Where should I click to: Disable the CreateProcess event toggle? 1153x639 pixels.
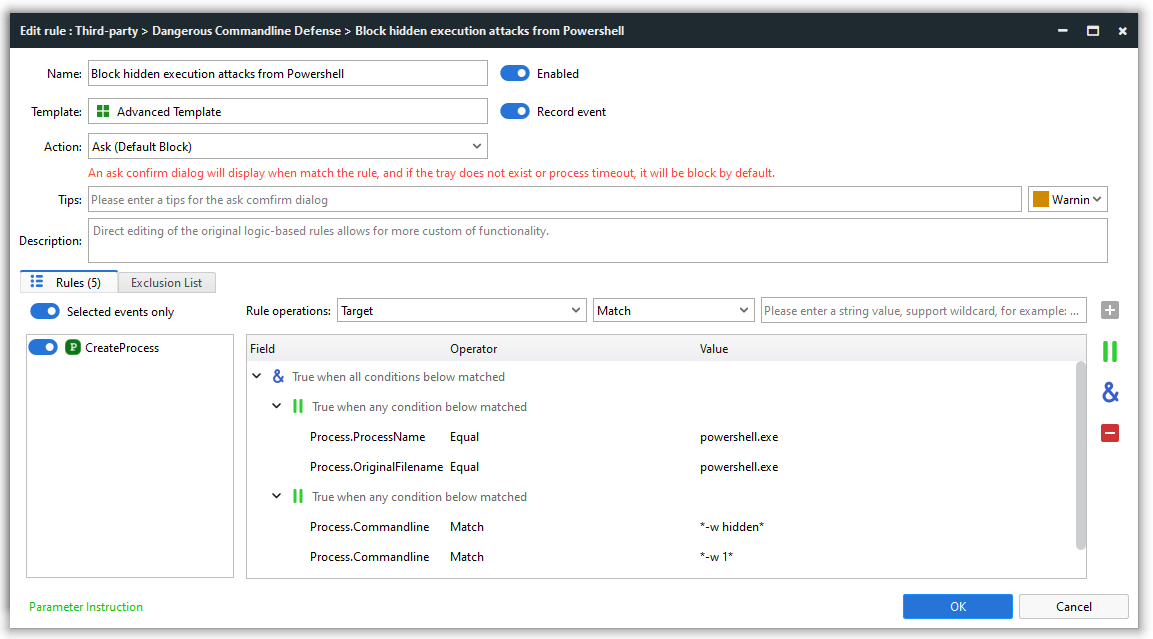tap(43, 348)
